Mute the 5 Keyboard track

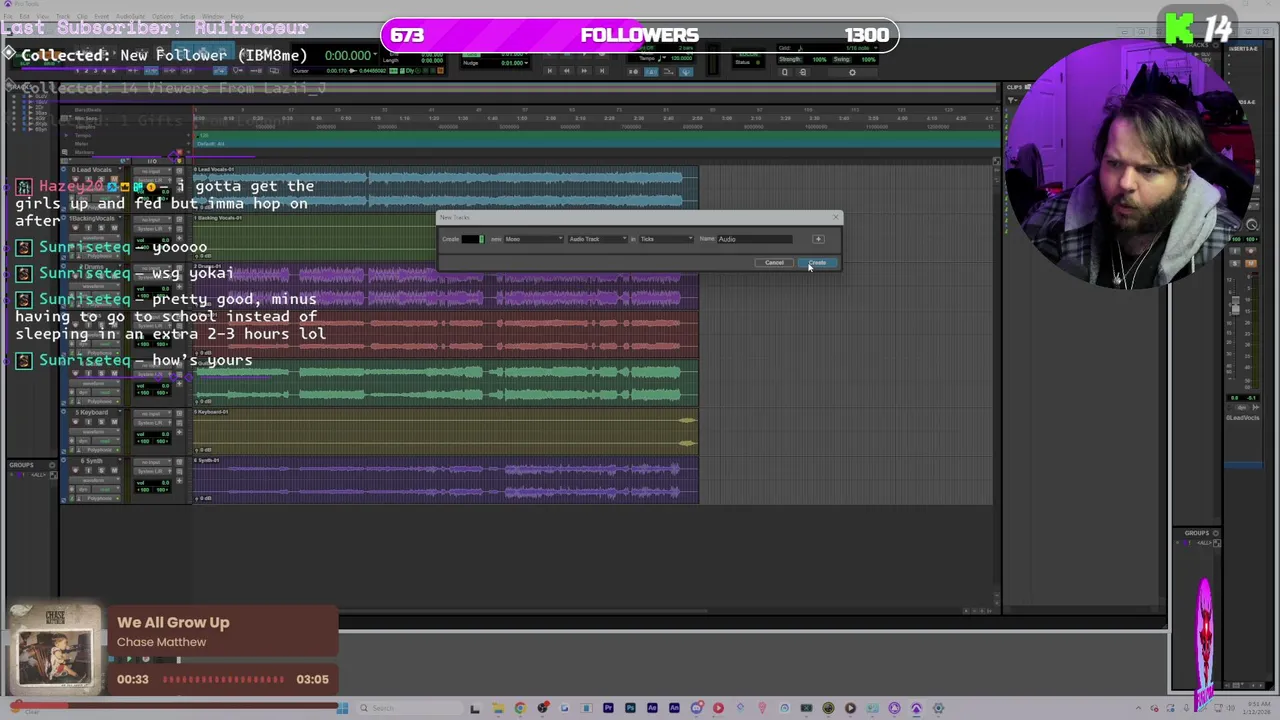(114, 422)
